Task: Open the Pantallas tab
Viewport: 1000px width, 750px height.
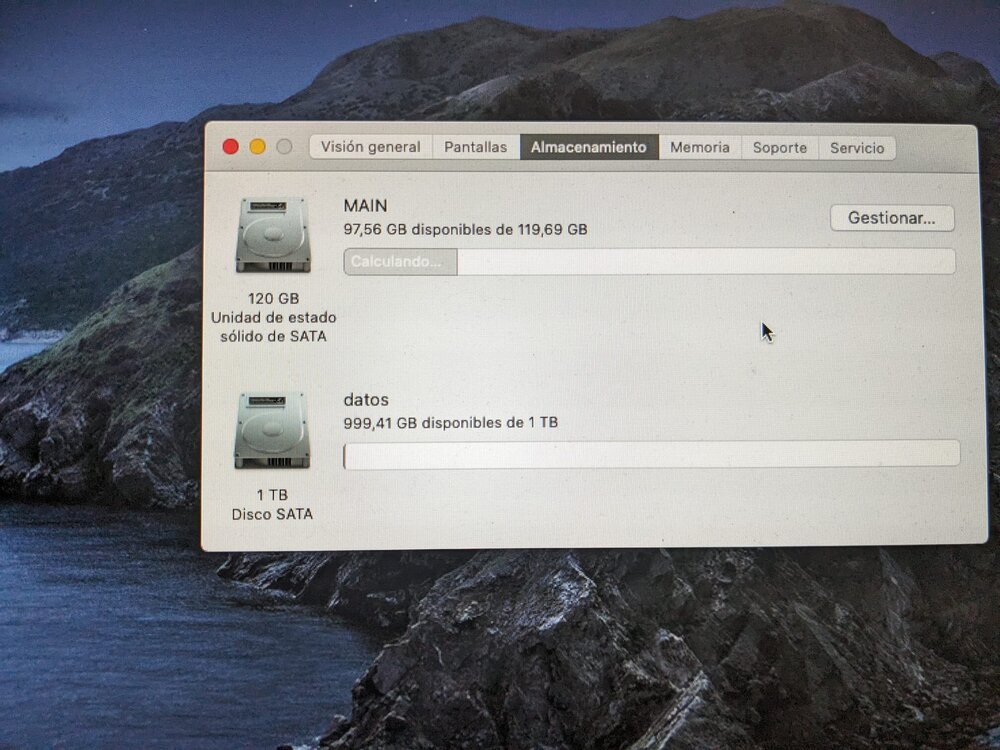Action: coord(476,147)
